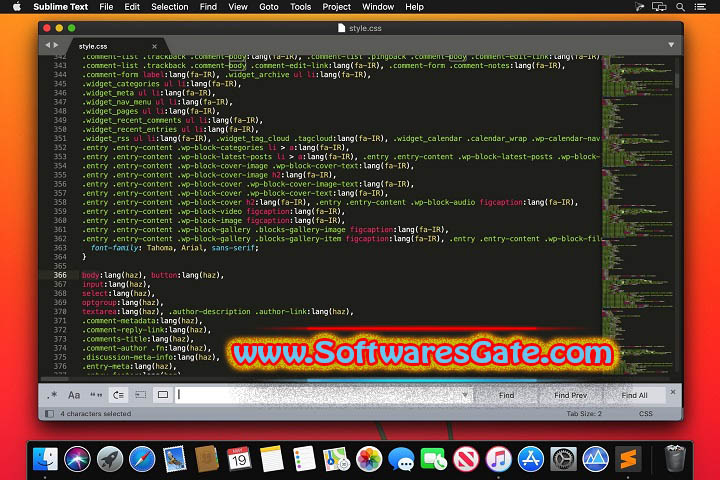Screen dimensions: 720x480
Task: Open Tab Size: 2 setting
Action: 584,413
